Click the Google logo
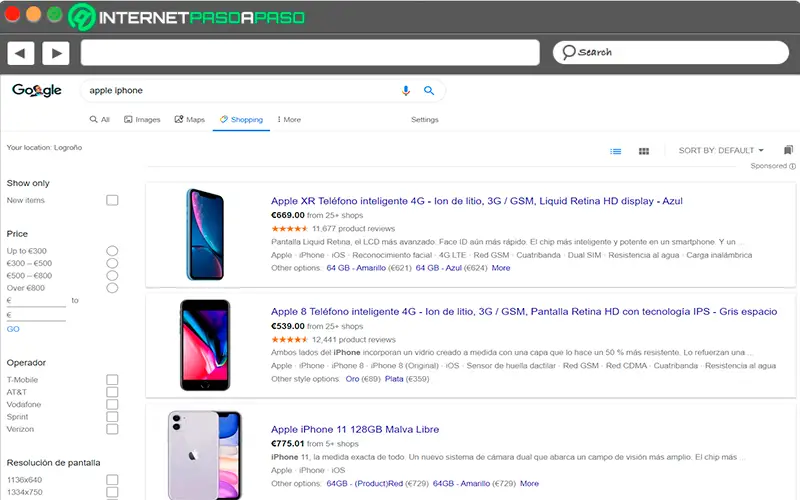Image resolution: width=800 pixels, height=500 pixels. [37, 91]
